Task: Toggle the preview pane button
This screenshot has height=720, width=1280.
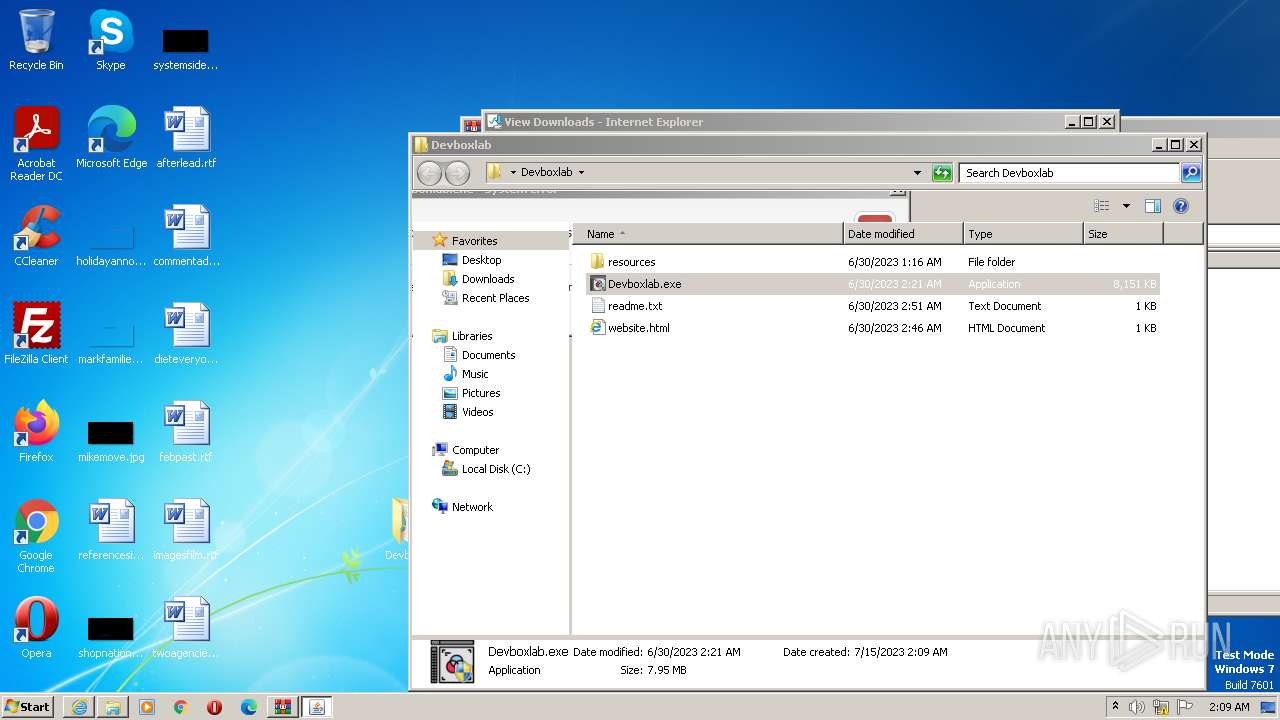Action: click(1152, 206)
